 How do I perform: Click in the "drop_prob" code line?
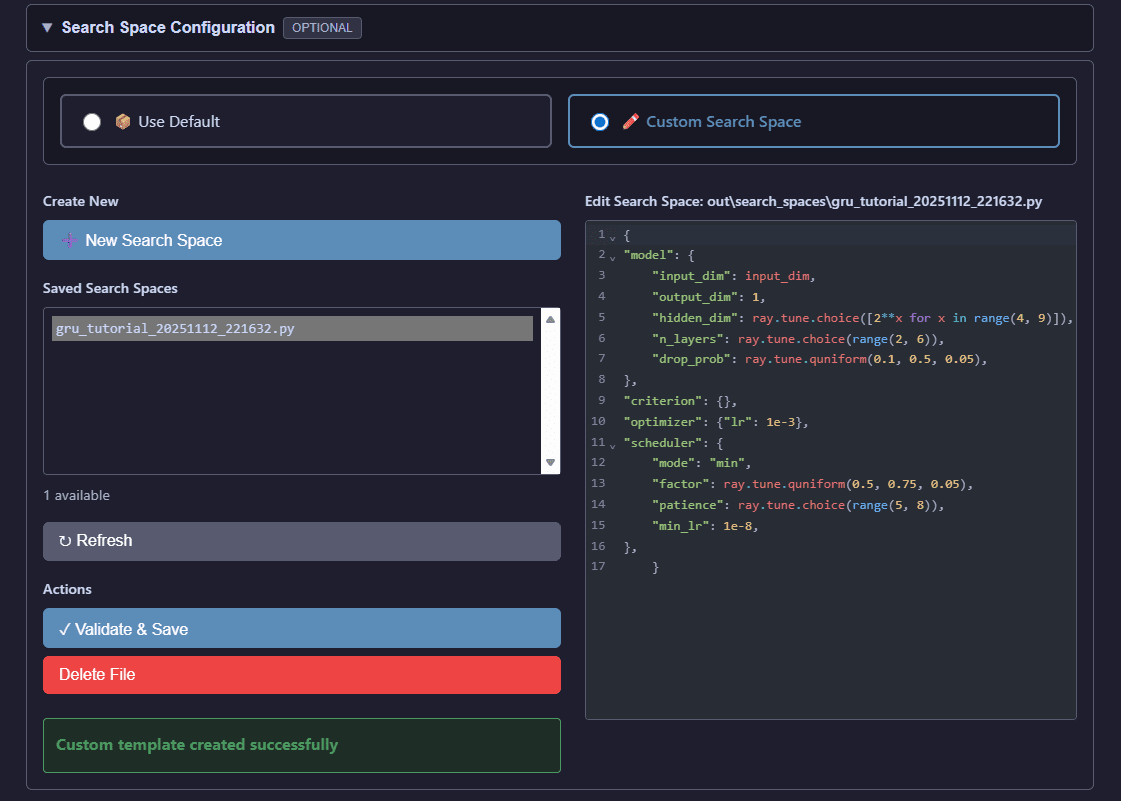pos(819,359)
